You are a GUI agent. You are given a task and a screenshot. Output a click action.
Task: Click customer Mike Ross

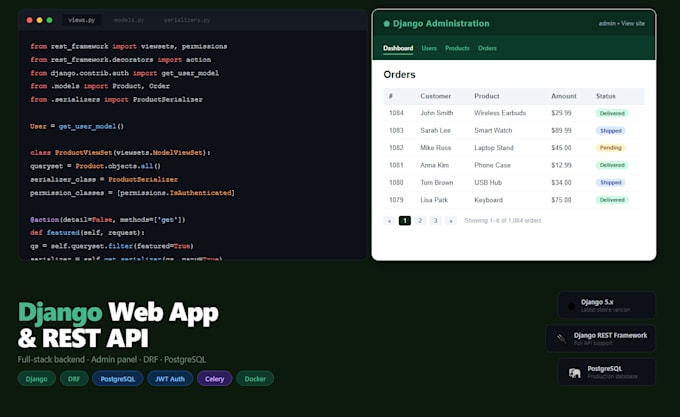435,148
